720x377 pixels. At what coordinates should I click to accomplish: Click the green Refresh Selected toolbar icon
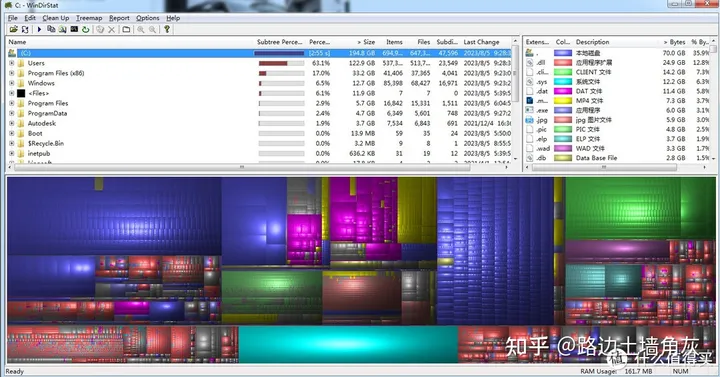pos(85,29)
